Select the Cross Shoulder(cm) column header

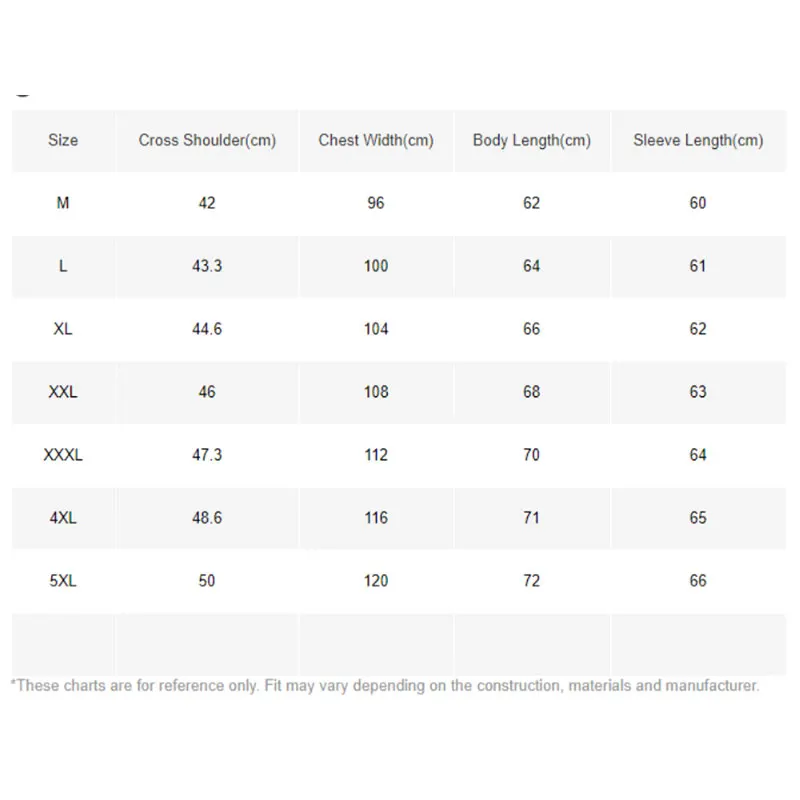[207, 140]
